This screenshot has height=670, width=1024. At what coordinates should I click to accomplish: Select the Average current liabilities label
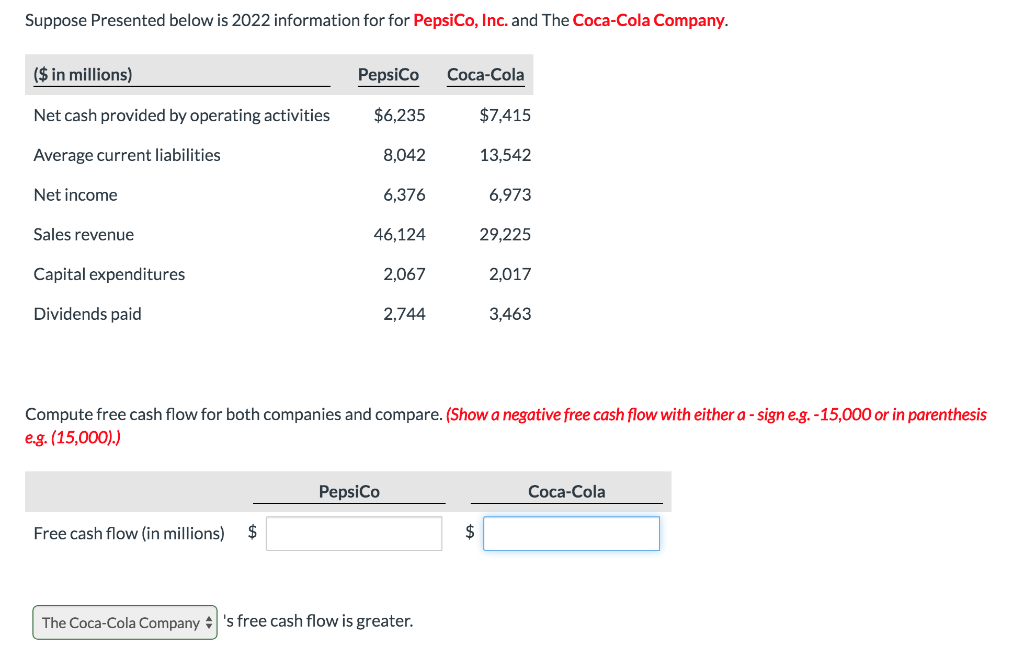click(126, 155)
